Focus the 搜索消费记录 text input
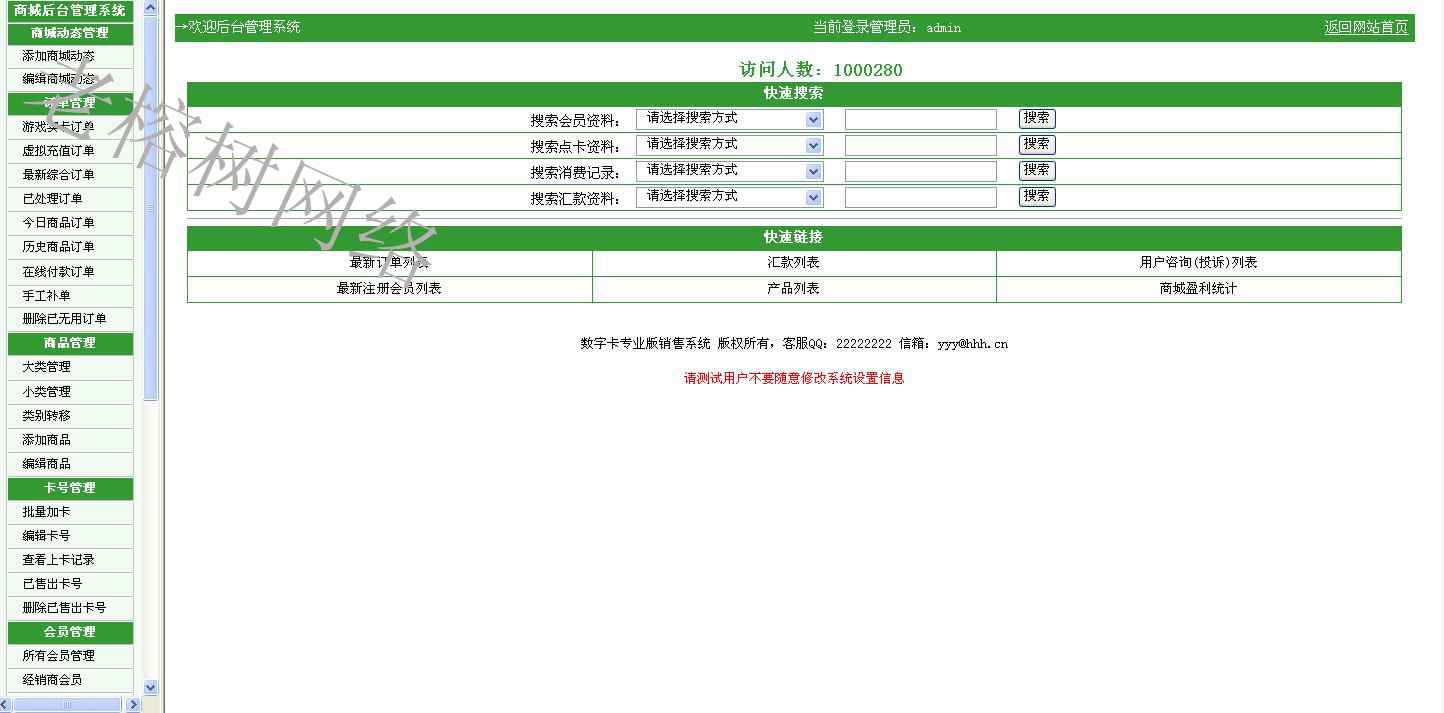1444x713 pixels. tap(921, 172)
